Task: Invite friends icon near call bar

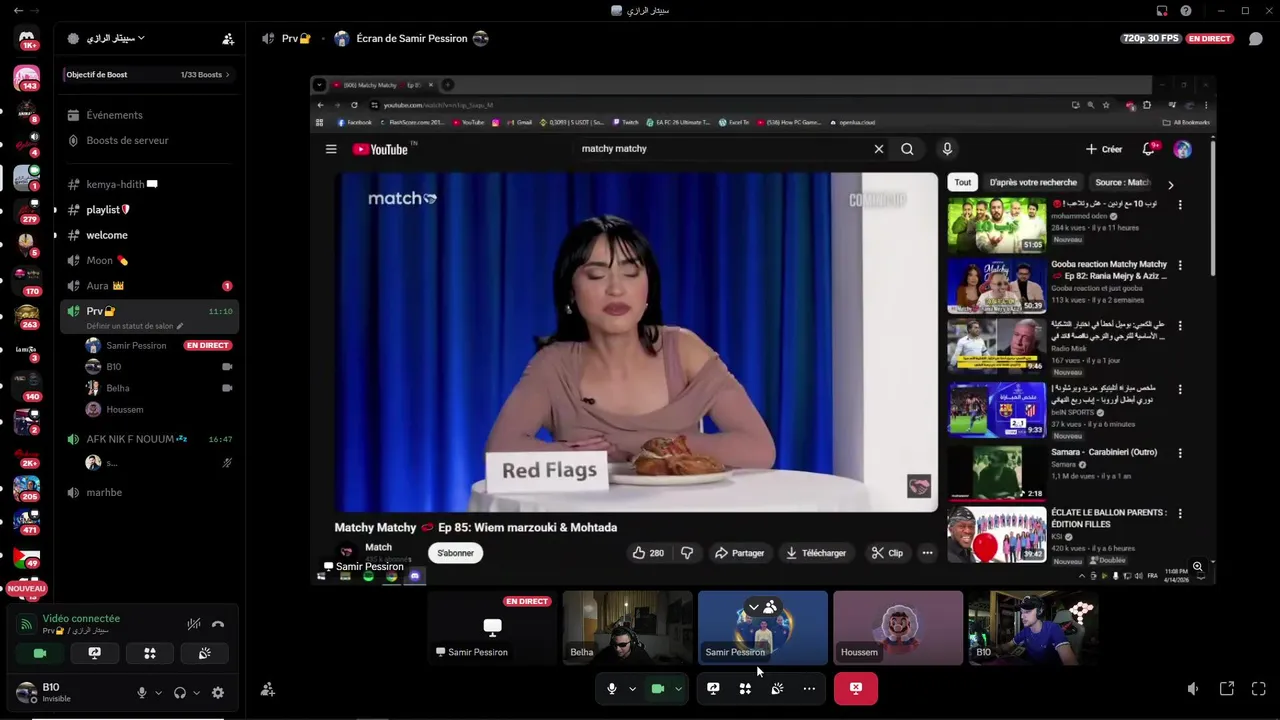Action: (x=267, y=689)
